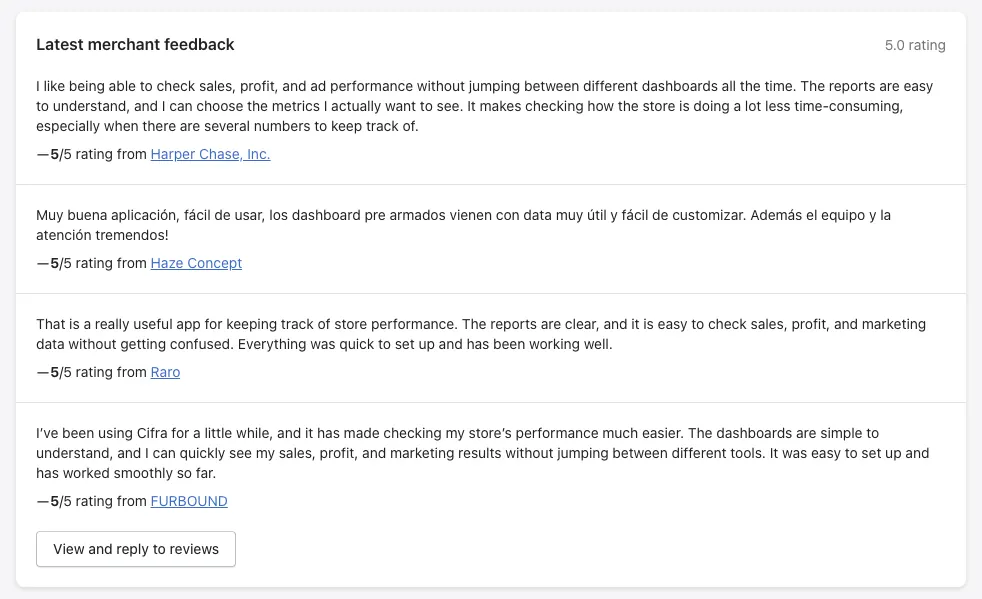982x599 pixels.
Task: Open the Harper Chase, Inc. merchant link
Action: [210, 154]
